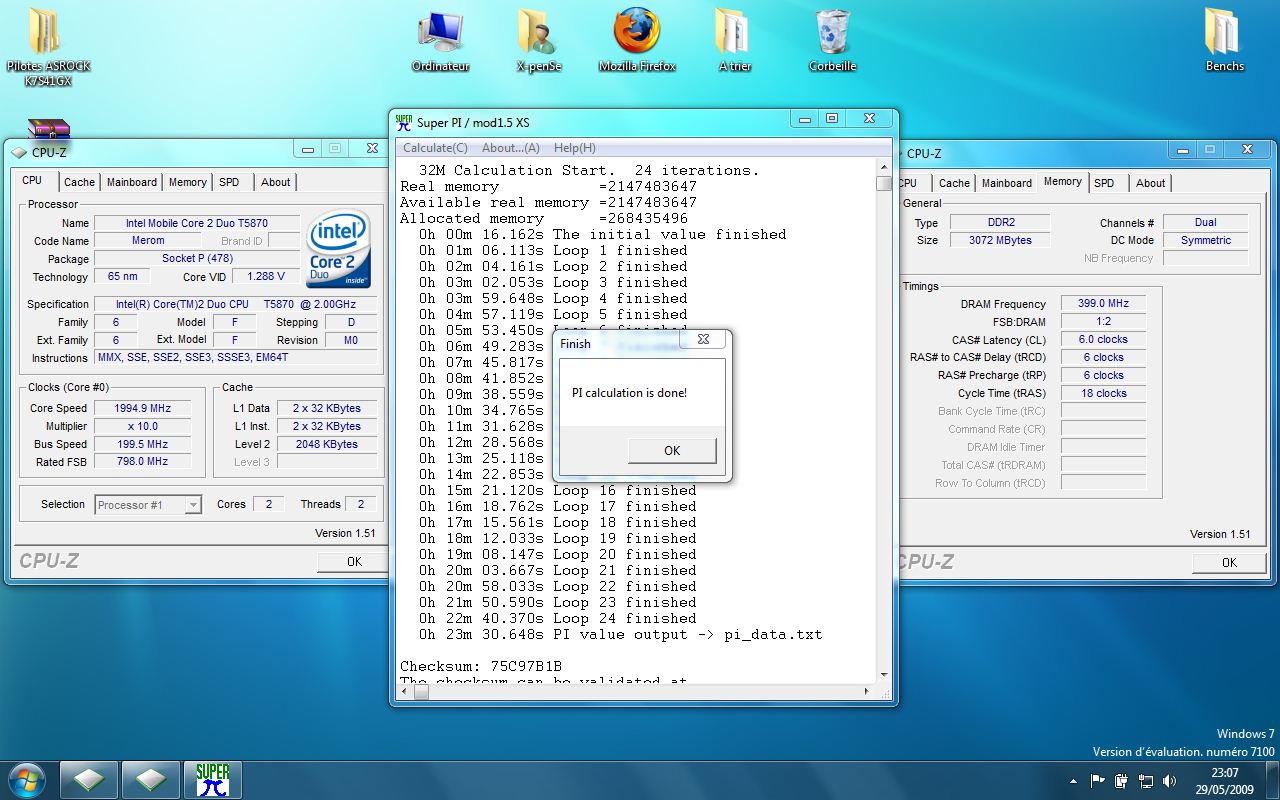The image size is (1280, 800).
Task: Click the network tray icon
Action: click(1145, 780)
